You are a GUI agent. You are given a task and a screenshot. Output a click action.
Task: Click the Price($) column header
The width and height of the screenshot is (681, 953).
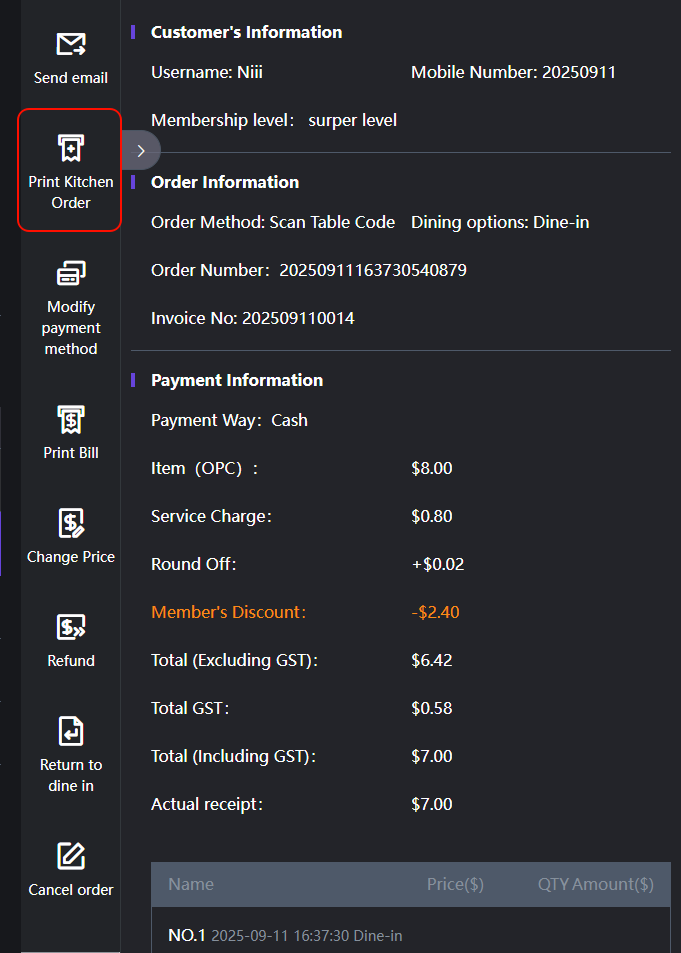point(455,884)
